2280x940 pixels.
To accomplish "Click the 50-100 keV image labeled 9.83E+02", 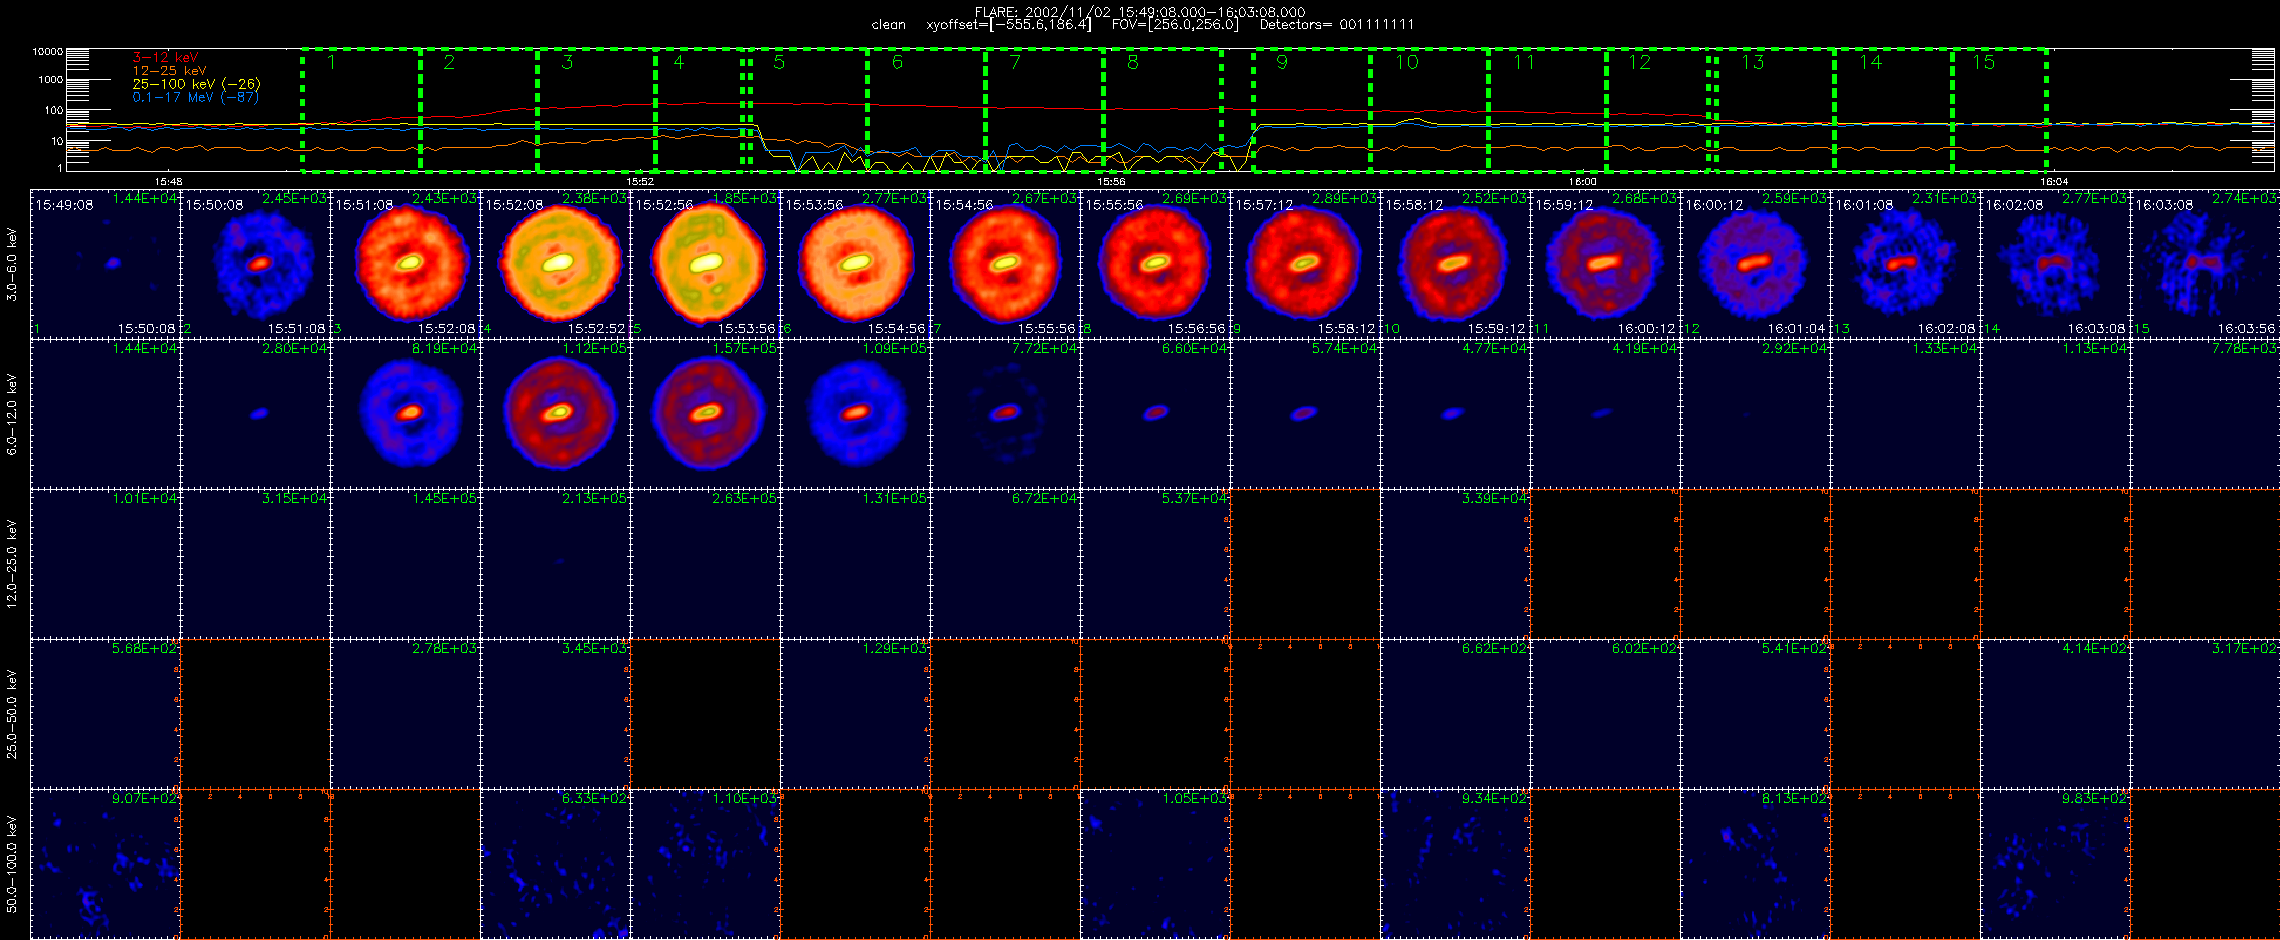I will 2055,864.
